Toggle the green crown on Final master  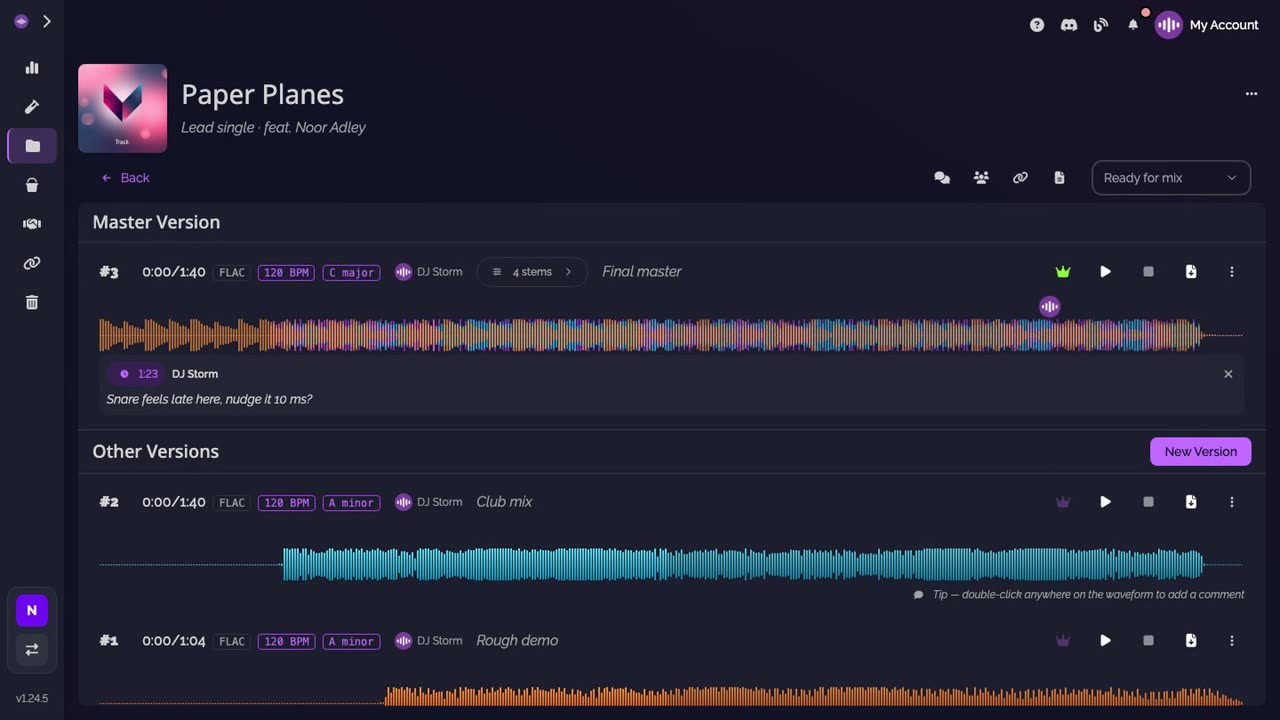[x=1063, y=272]
